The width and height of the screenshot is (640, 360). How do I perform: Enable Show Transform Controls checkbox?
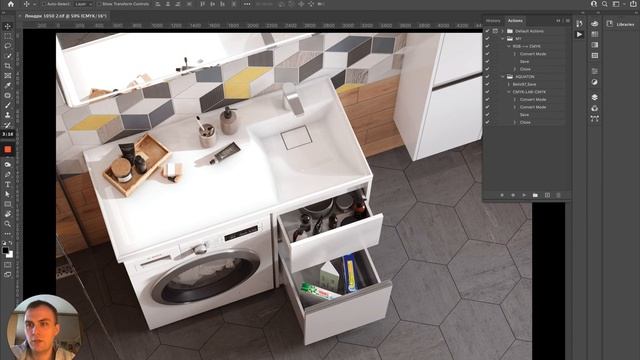99,4
